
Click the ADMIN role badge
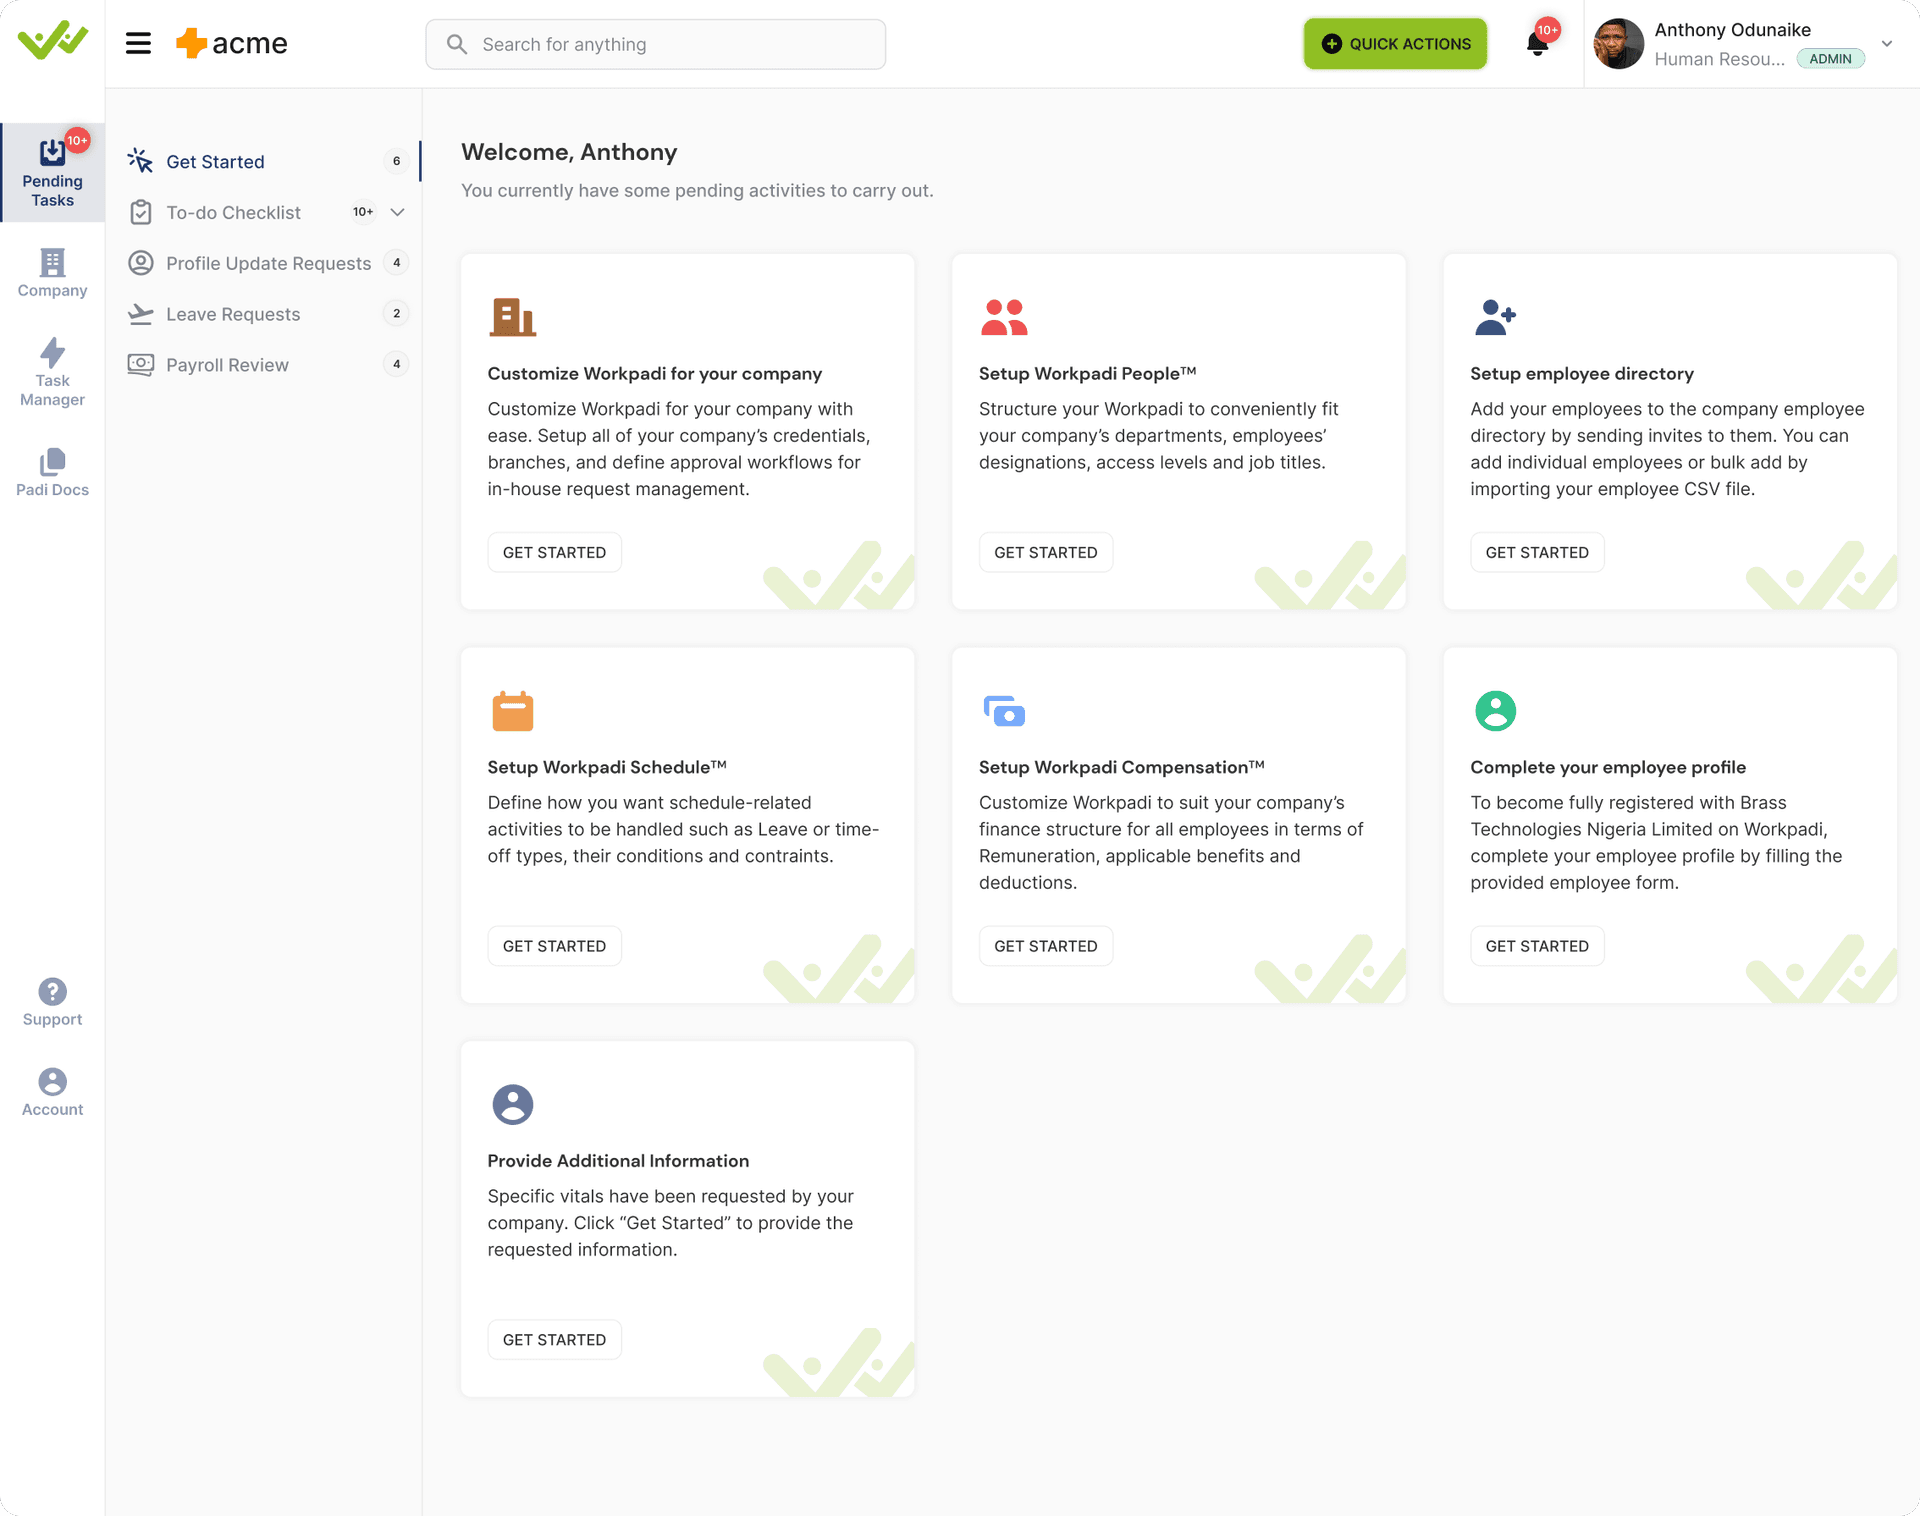pyautogui.click(x=1830, y=59)
